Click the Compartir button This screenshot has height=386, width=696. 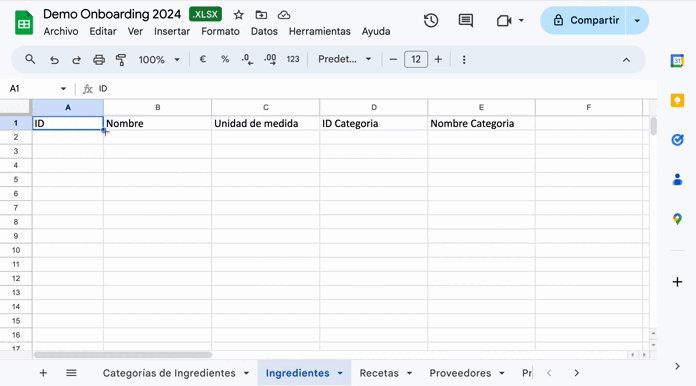tap(583, 20)
